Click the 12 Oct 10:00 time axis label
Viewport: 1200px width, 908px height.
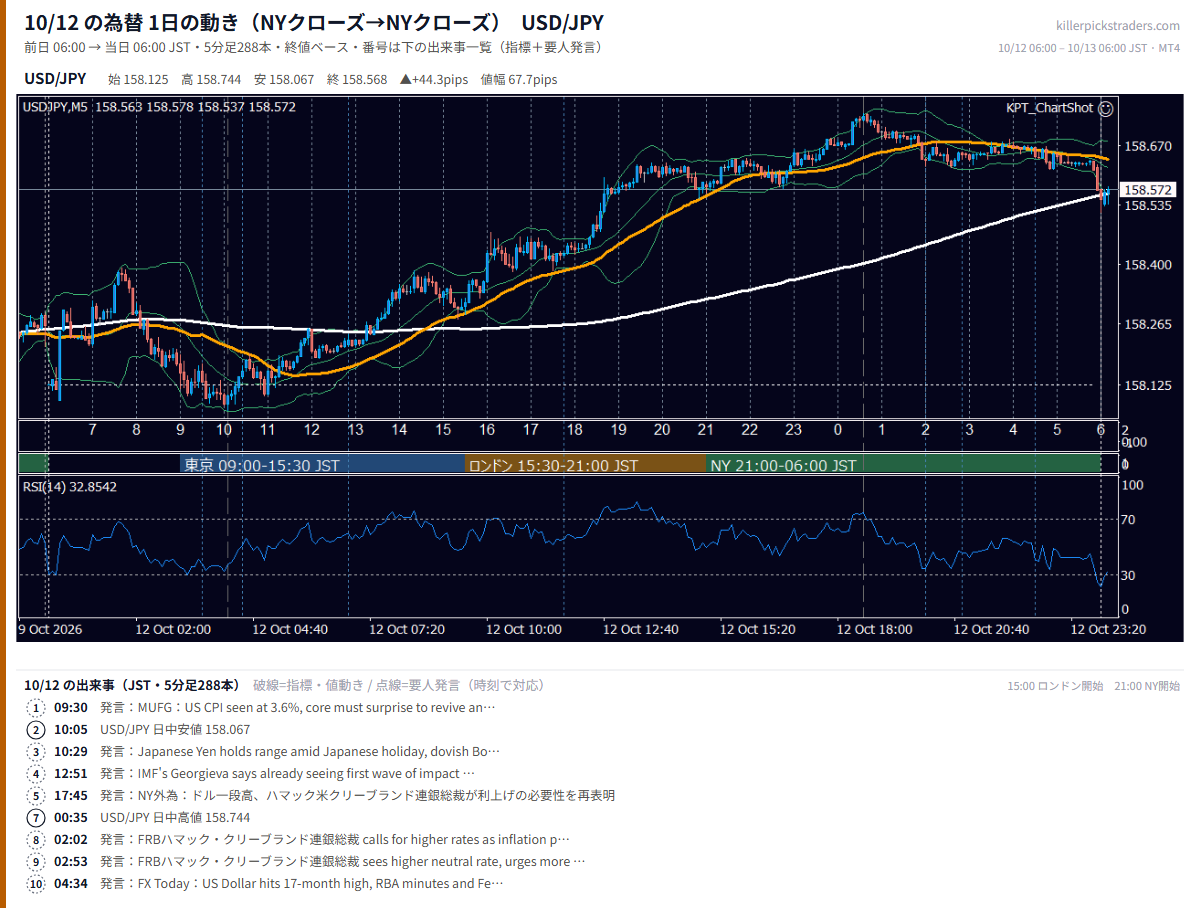point(524,629)
